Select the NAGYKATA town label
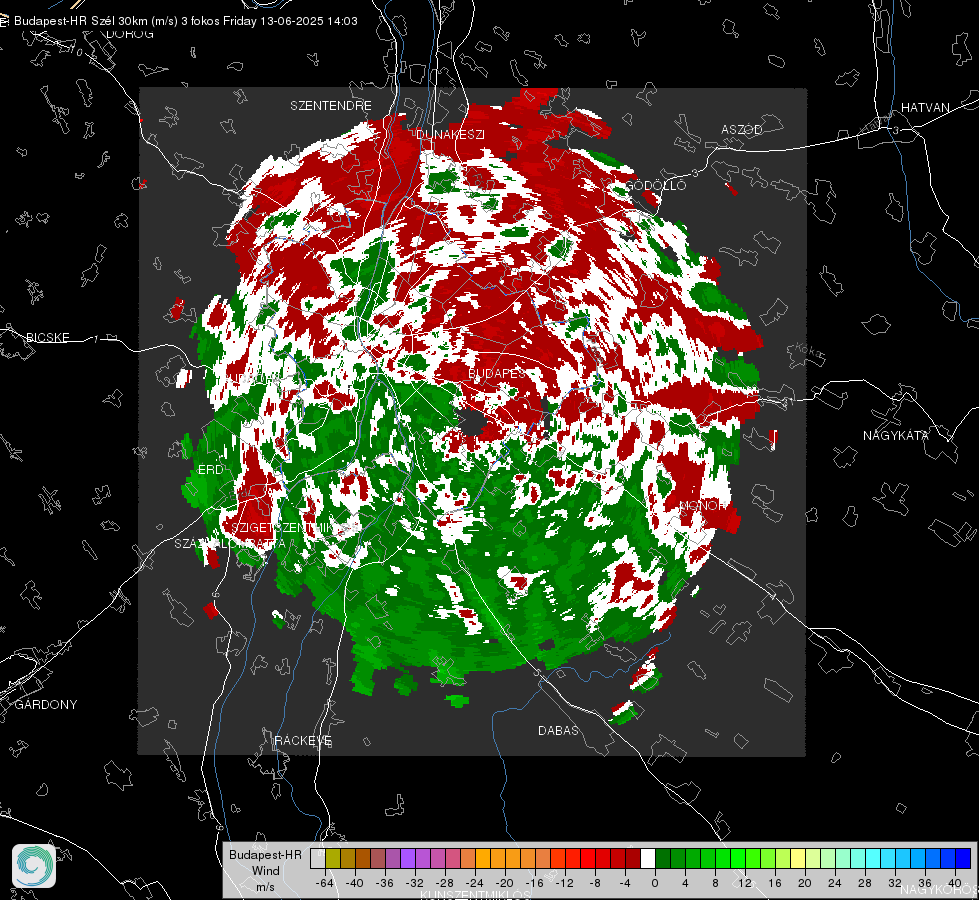979x900 pixels. coord(896,435)
